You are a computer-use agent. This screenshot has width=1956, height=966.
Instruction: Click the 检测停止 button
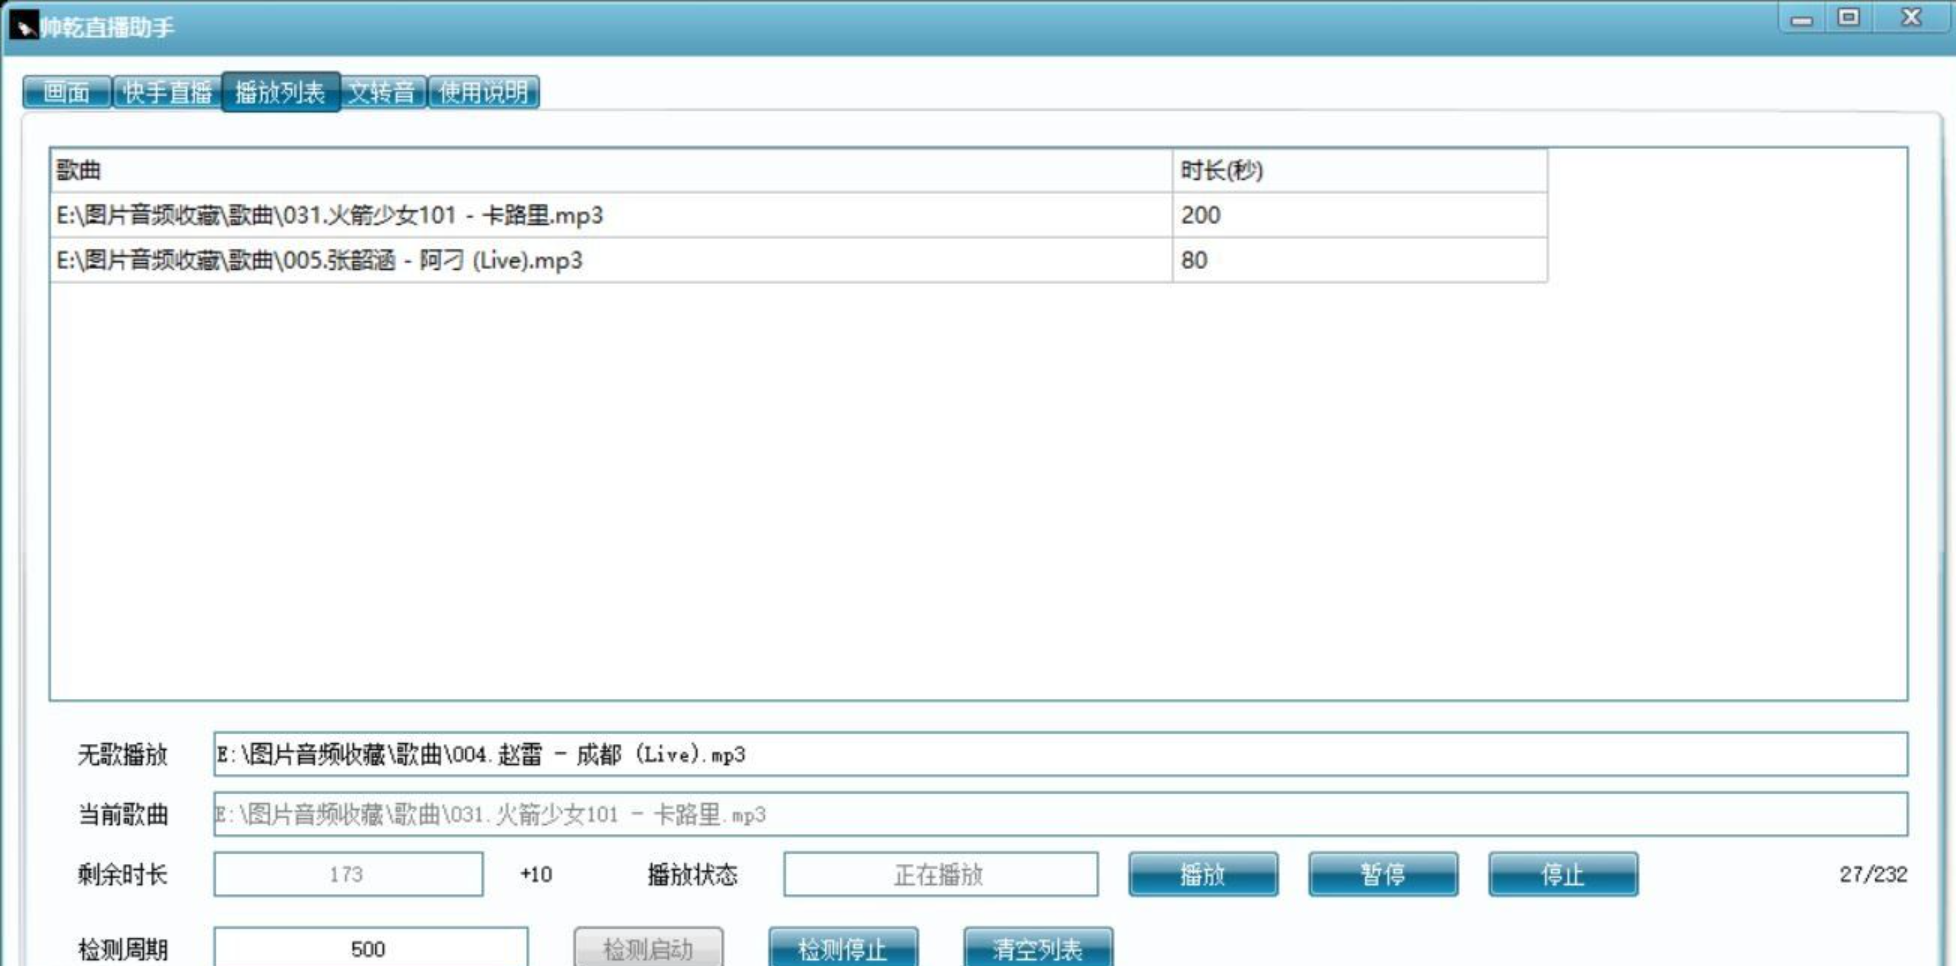pyautogui.click(x=842, y=948)
